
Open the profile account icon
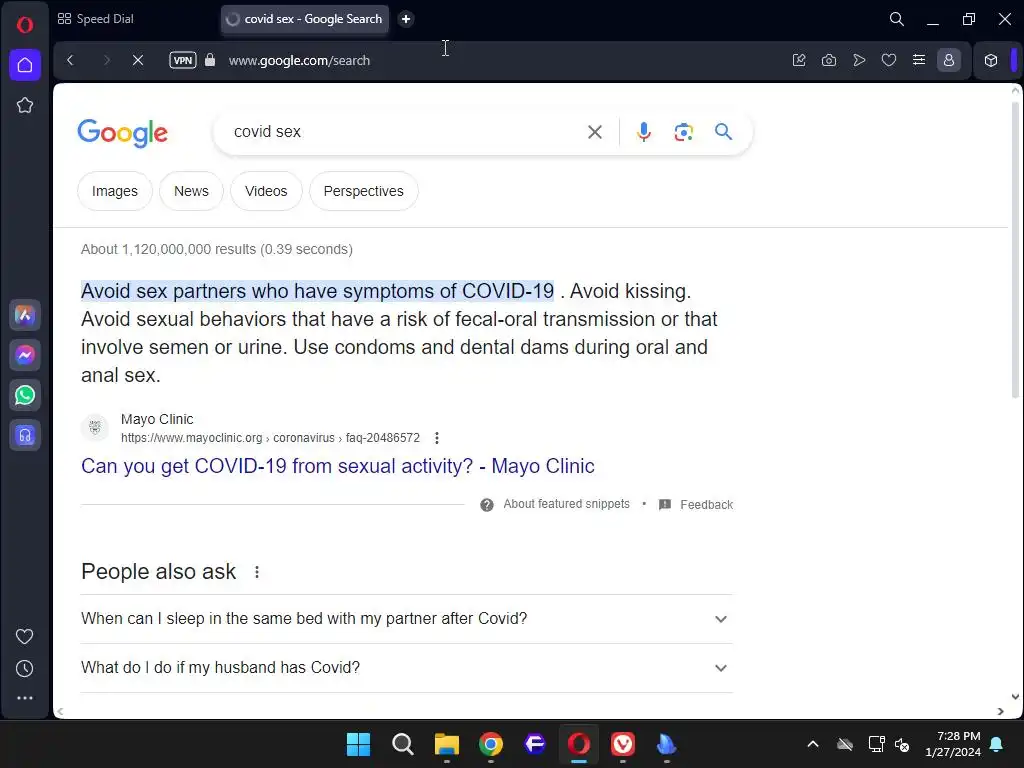point(949,60)
